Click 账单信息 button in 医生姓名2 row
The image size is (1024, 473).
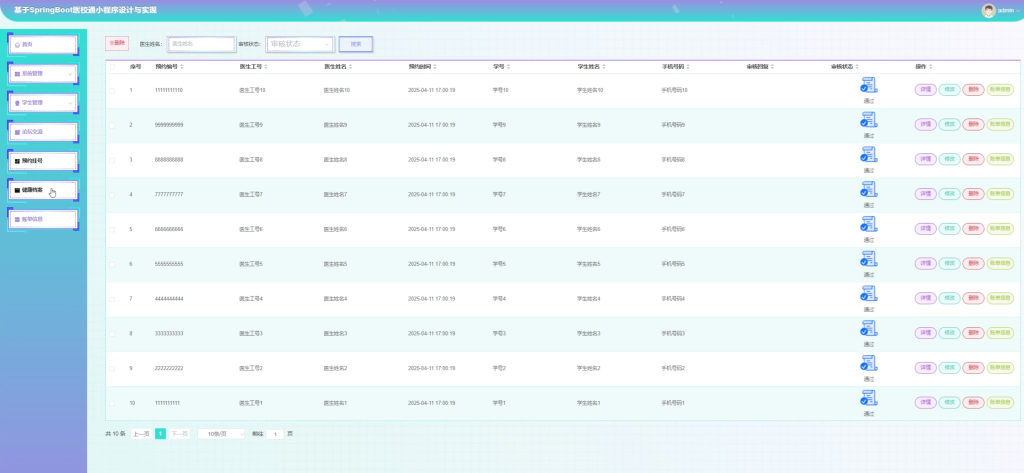1000,368
